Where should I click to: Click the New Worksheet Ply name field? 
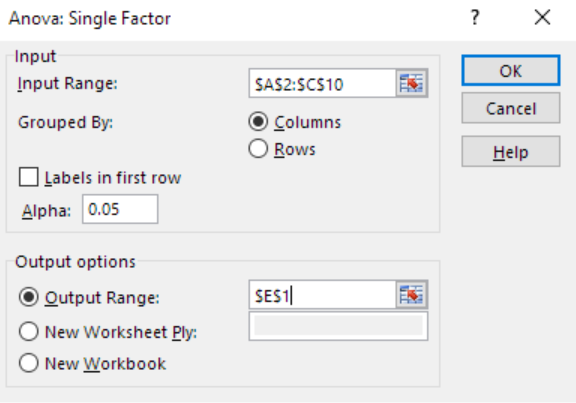click(338, 326)
